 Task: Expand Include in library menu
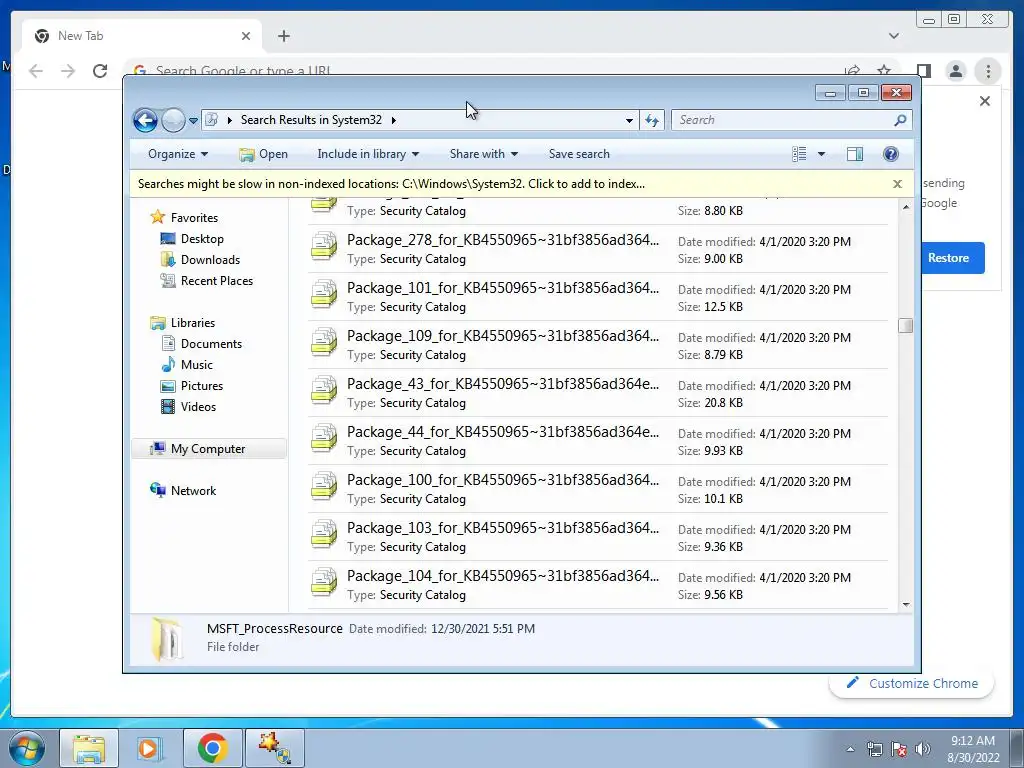[368, 154]
